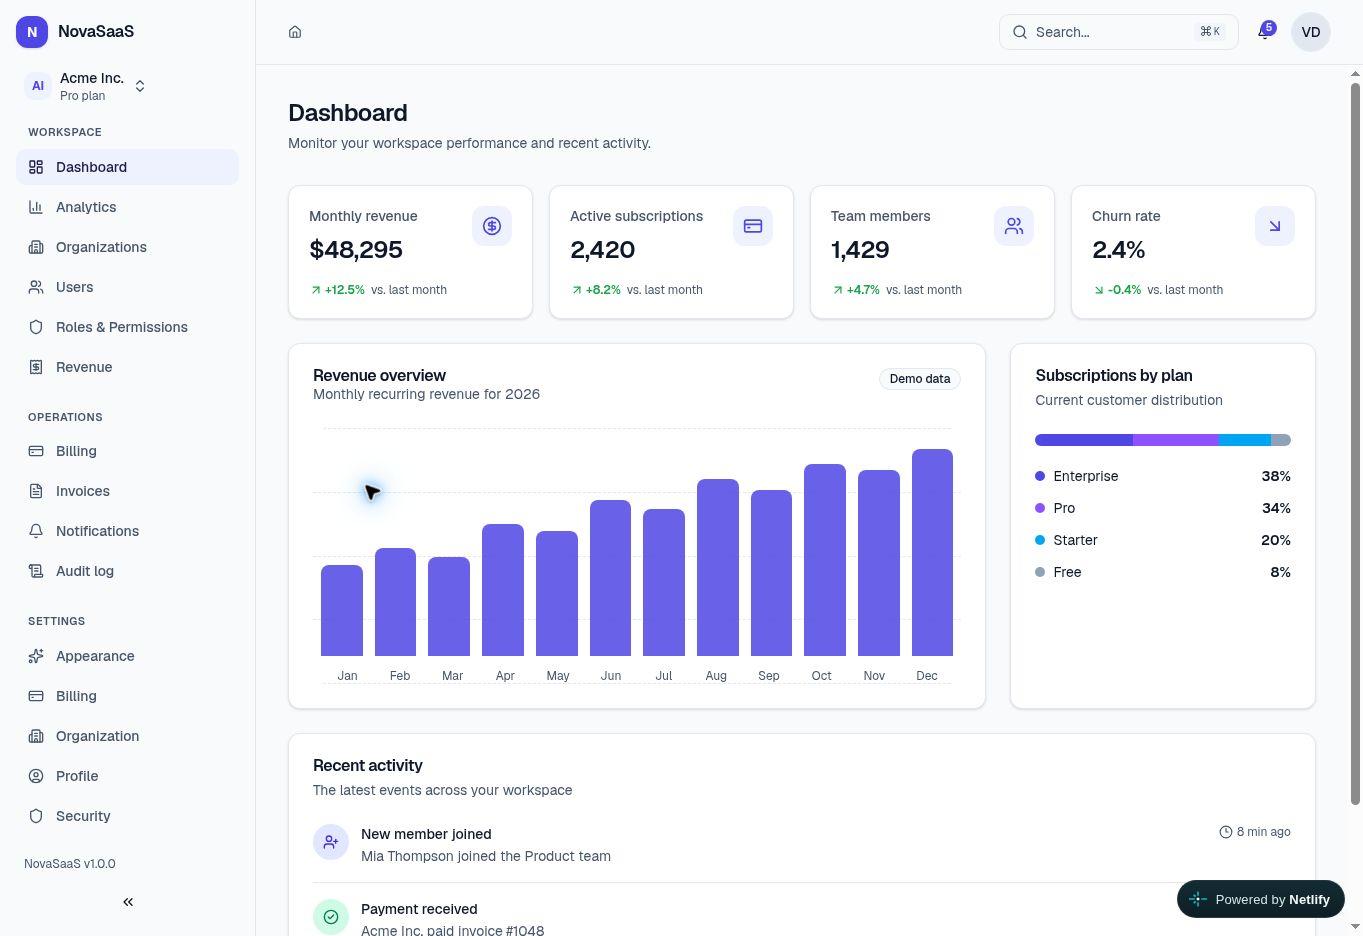The image size is (1363, 936).
Task: Click the Invoices document icon
Action: point(36,491)
